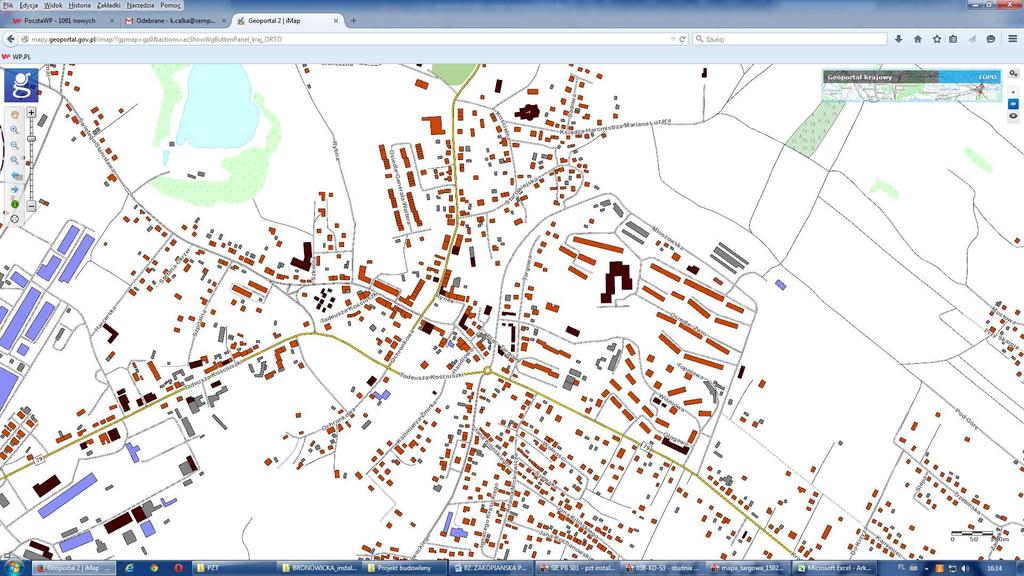1024x576 pixels.
Task: Open the bookmarks list clipboard icon
Action: 953,39
